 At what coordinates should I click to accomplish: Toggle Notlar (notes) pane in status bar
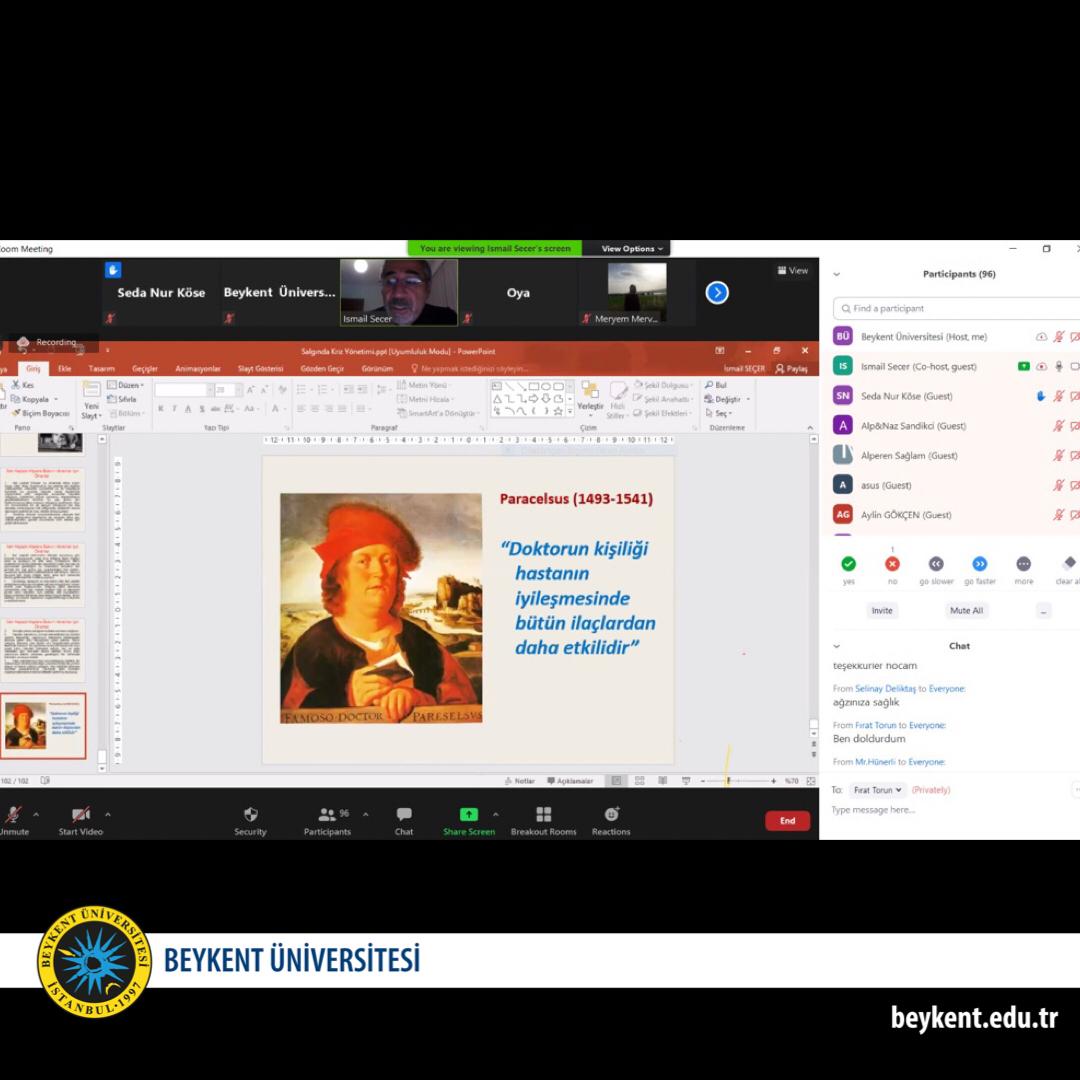point(519,780)
